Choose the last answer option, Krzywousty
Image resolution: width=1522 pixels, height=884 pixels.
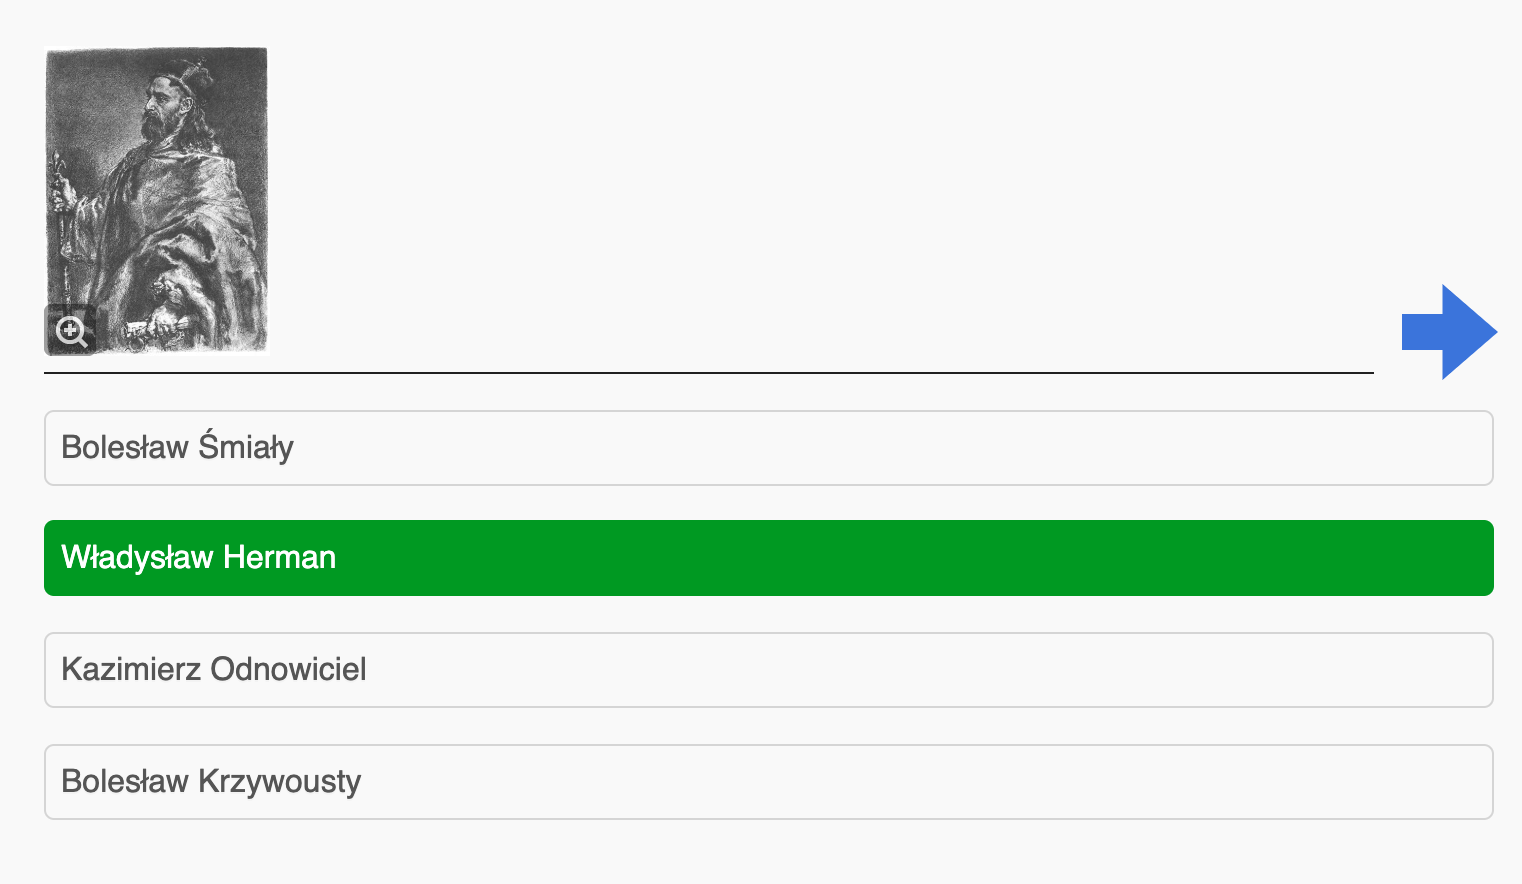pyautogui.click(x=768, y=782)
